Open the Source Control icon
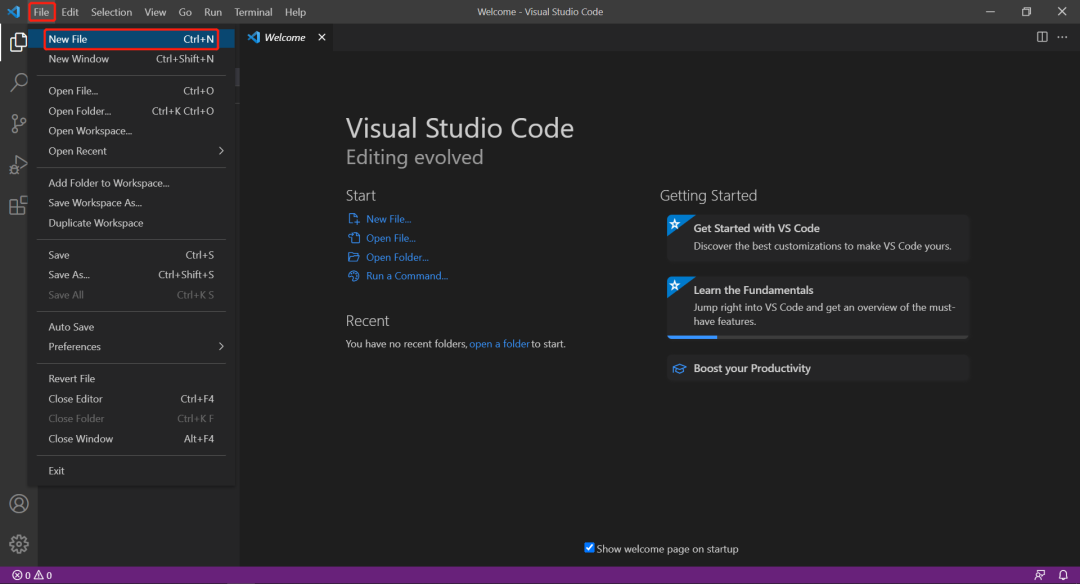Viewport: 1080px width, 584px height. (x=18, y=124)
